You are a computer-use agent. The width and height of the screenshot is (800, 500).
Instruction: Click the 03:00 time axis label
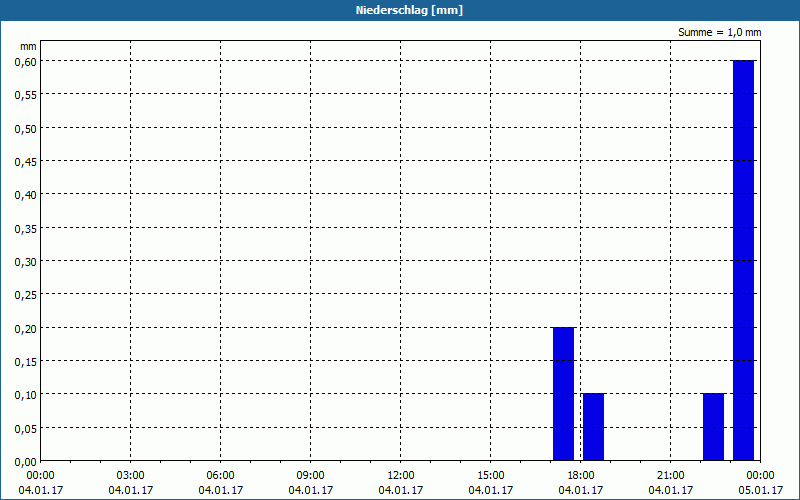point(131,476)
